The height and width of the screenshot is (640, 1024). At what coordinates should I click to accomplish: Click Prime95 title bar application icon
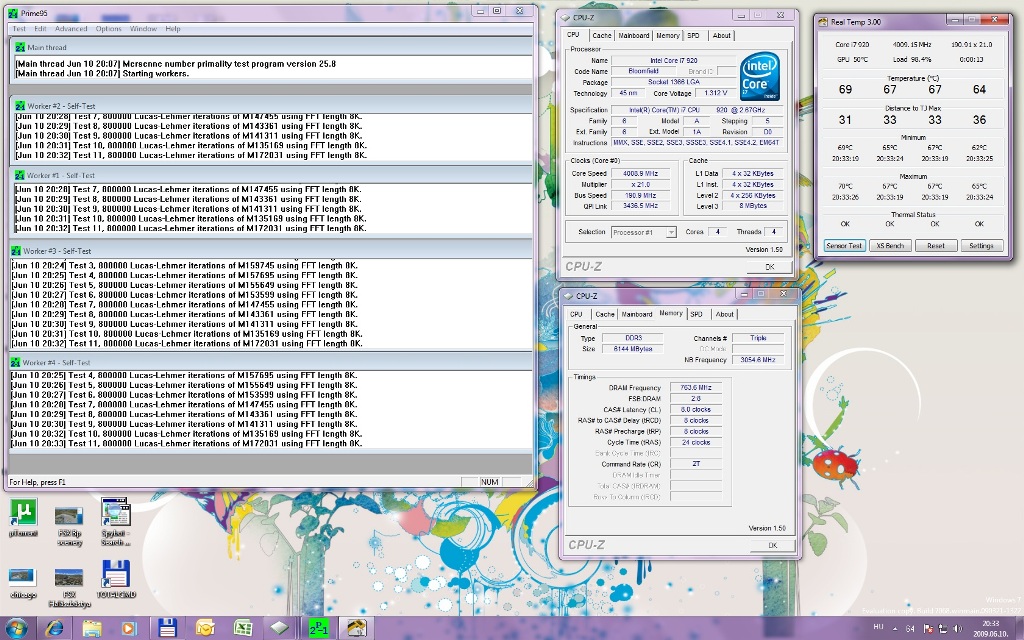pos(13,13)
